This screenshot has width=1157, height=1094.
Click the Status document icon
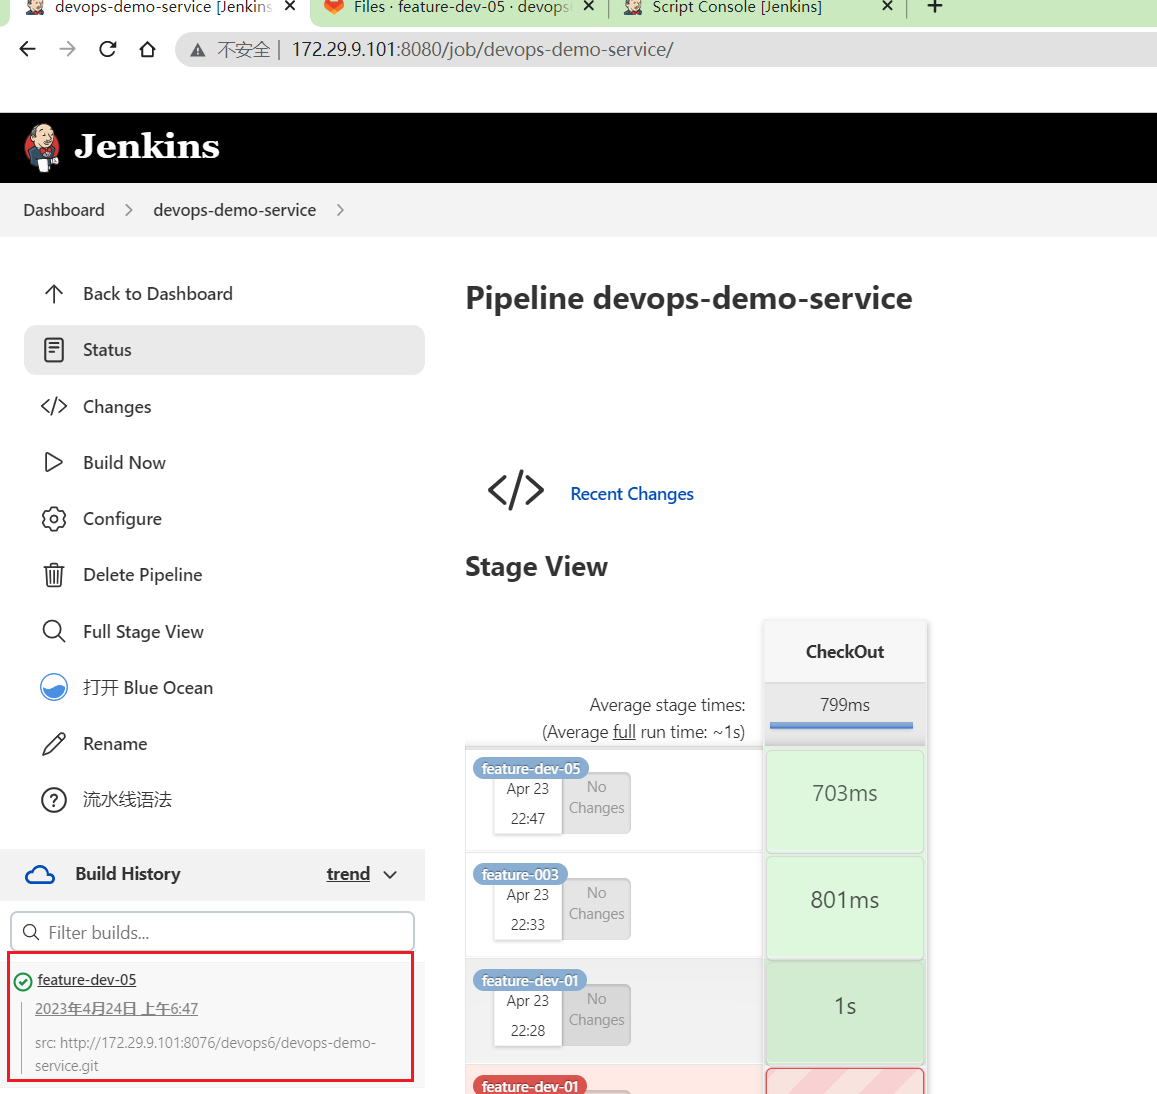(x=54, y=350)
